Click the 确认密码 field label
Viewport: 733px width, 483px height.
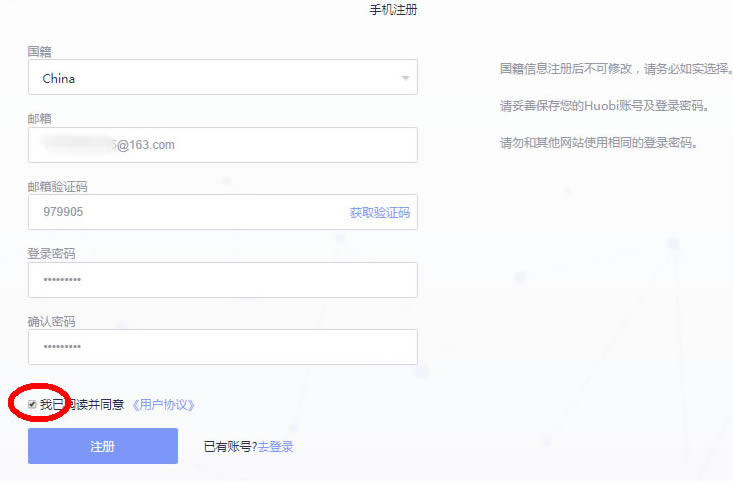pyautogui.click(x=51, y=321)
